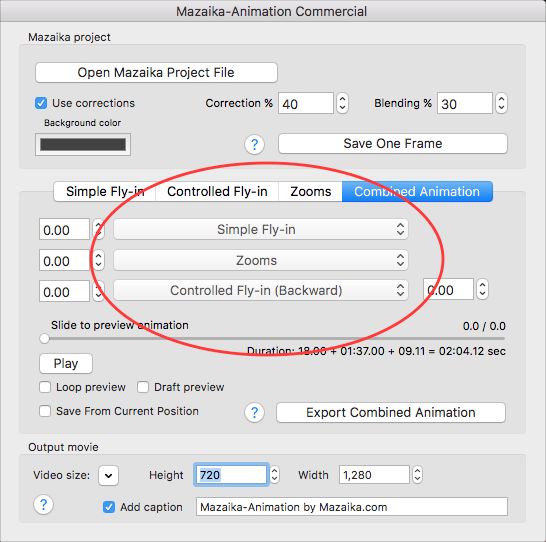Click the Height input field
The width and height of the screenshot is (546, 542).
[x=231, y=475]
